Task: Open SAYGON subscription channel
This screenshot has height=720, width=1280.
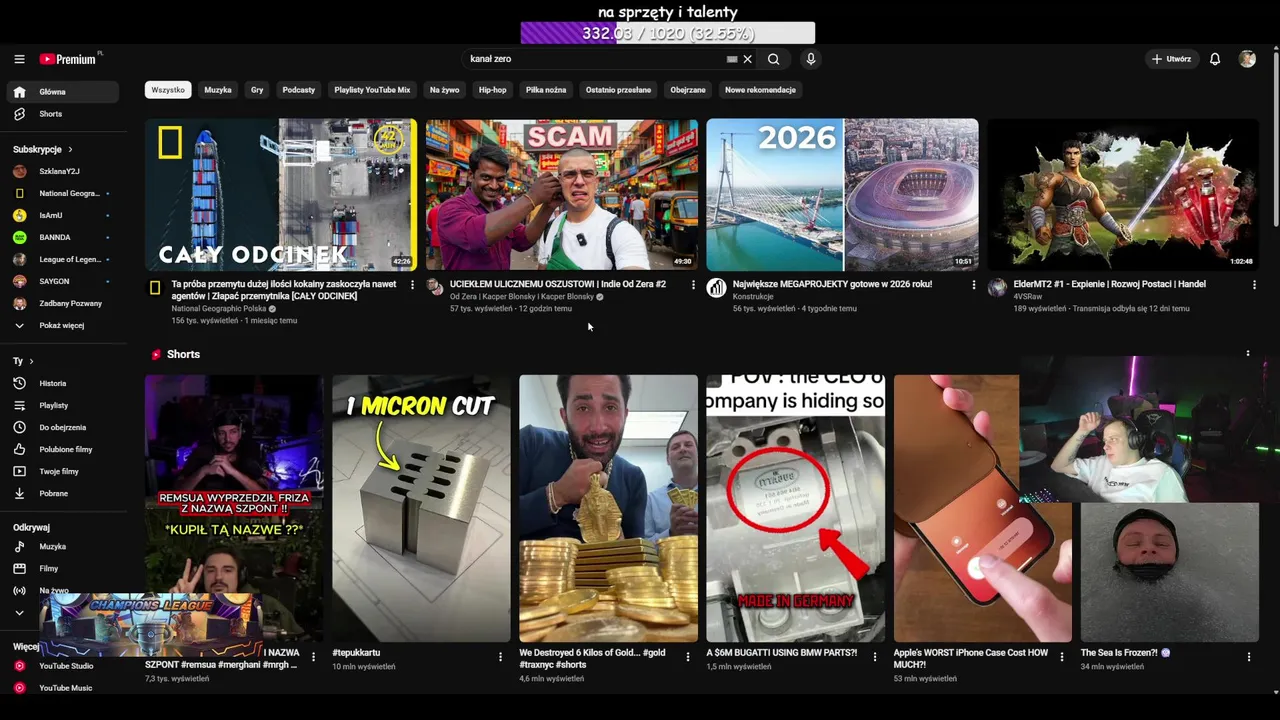Action: [x=63, y=281]
